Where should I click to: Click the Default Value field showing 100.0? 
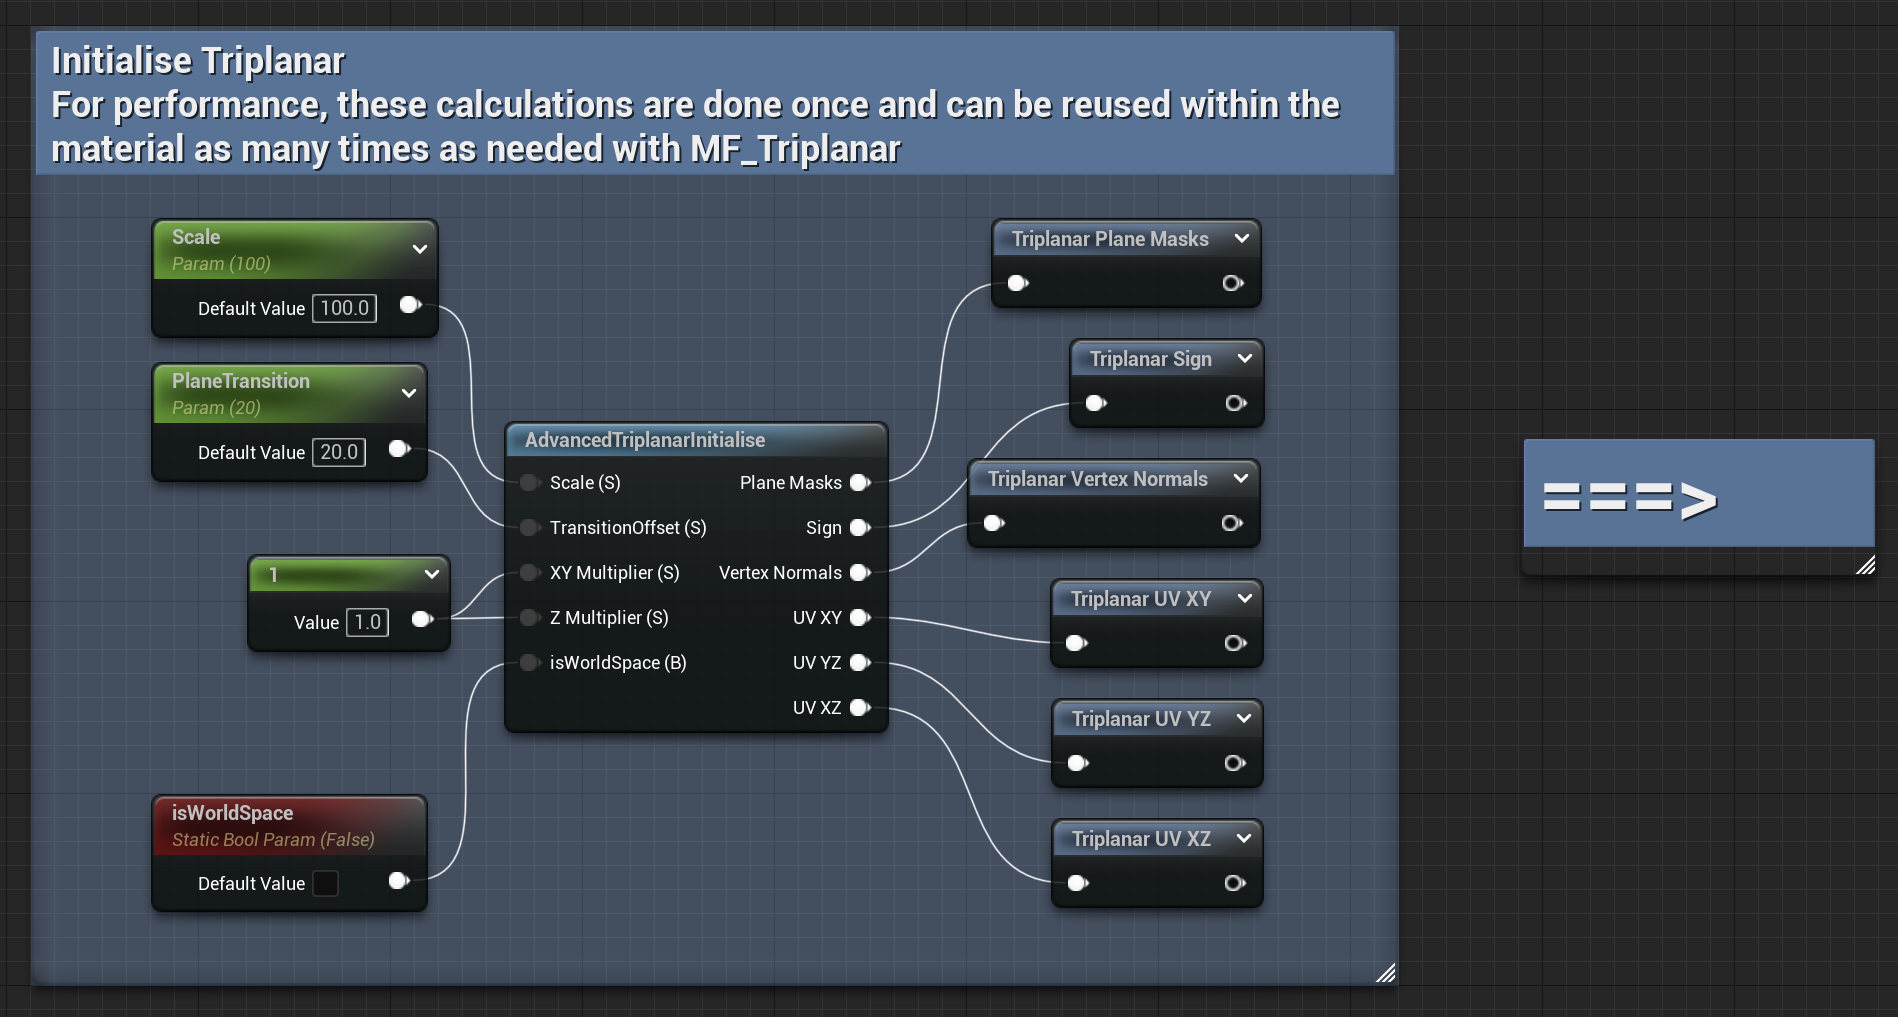[x=344, y=308]
